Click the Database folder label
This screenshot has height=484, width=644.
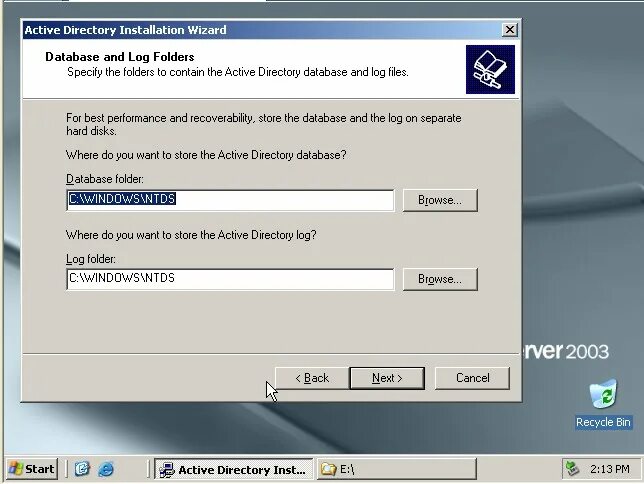105,179
